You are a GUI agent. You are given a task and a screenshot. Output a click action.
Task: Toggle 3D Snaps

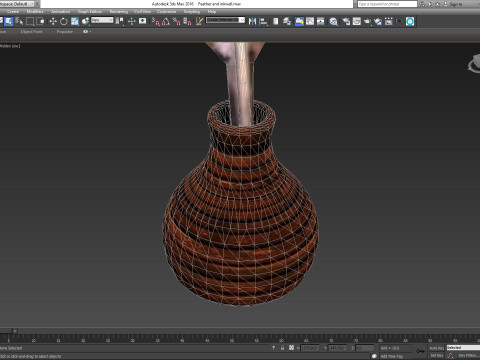[156, 21]
